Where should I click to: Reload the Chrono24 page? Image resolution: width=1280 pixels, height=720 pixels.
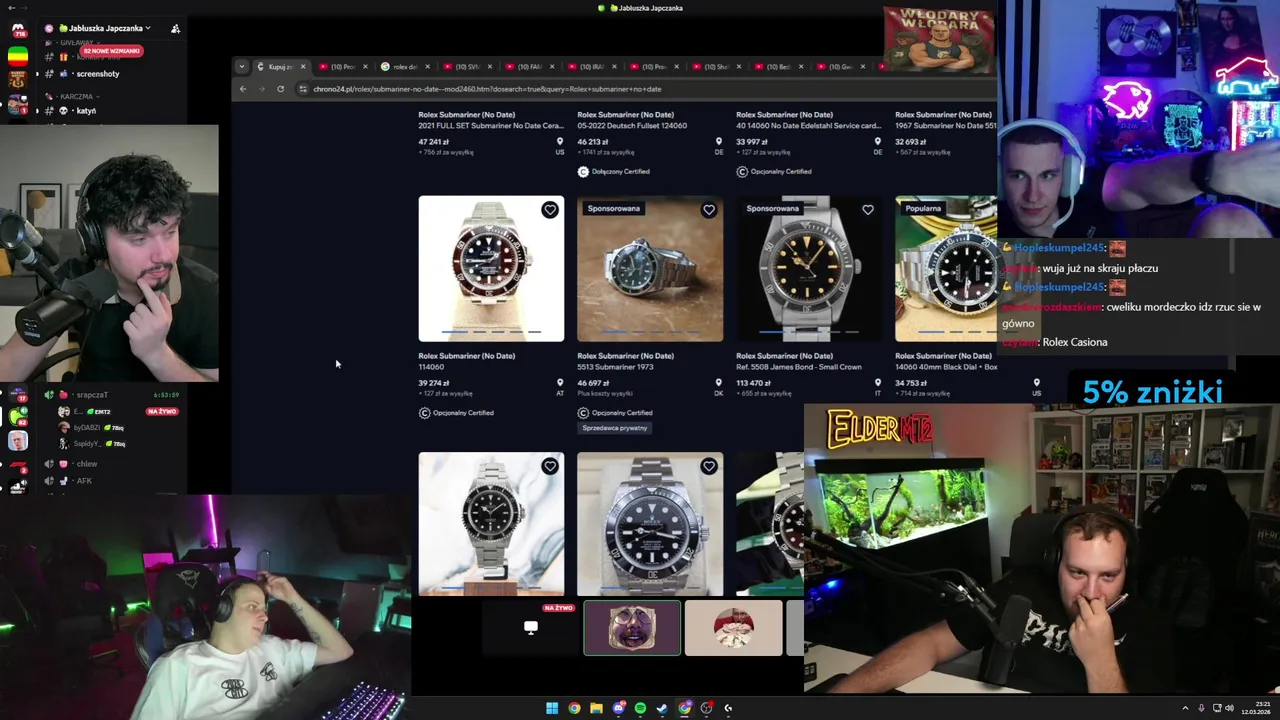[x=281, y=89]
